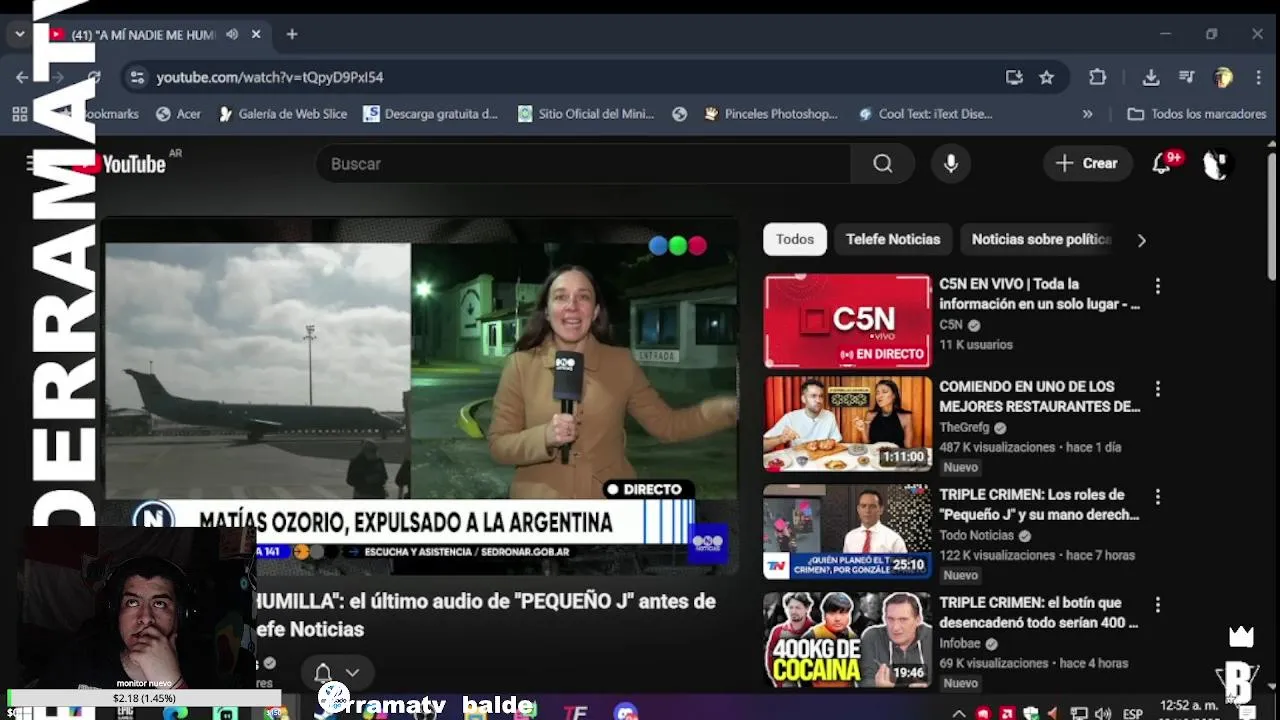Select Telefe Noticias filter chip
The image size is (1280, 720).
point(893,239)
